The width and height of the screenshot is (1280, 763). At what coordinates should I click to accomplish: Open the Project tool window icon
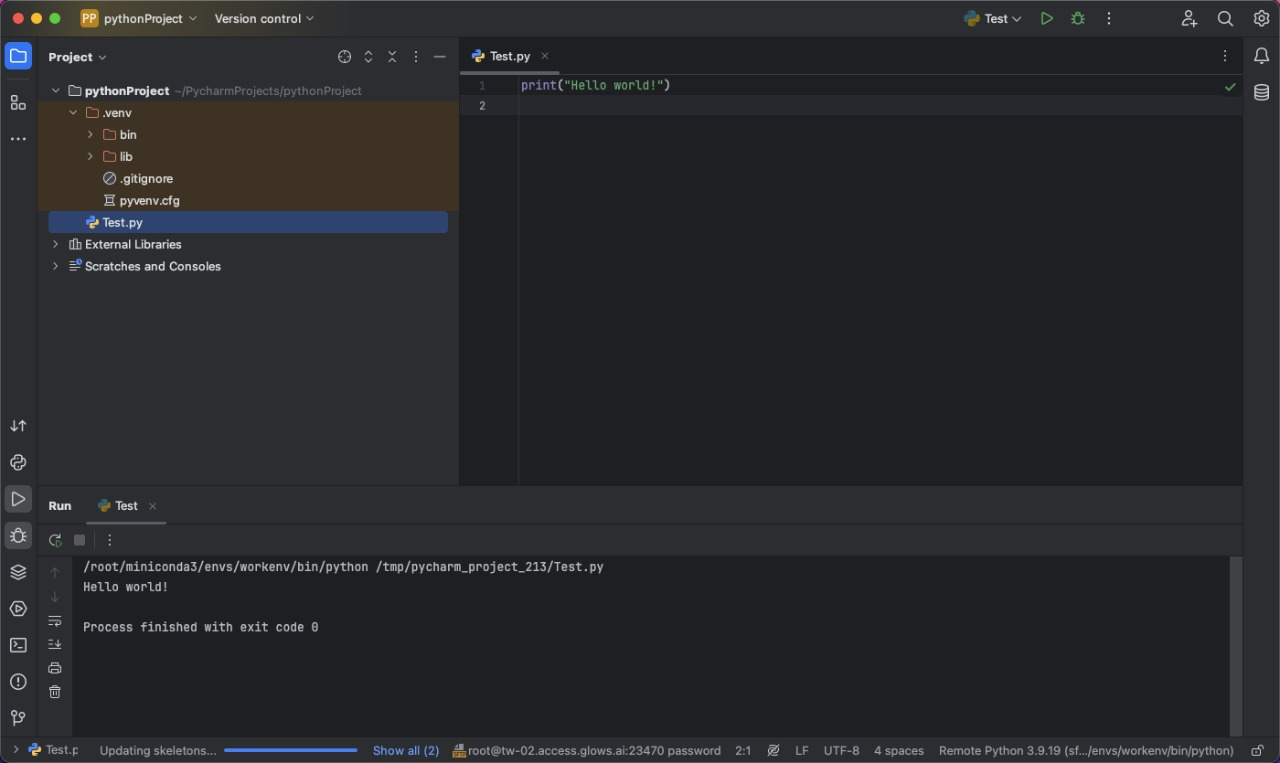(x=18, y=56)
